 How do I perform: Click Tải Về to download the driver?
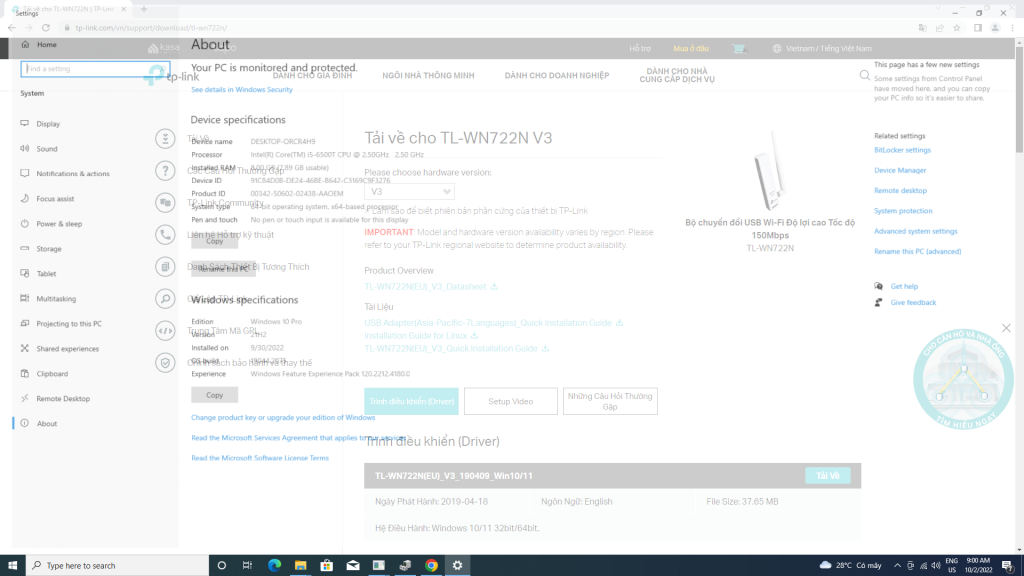[827, 475]
